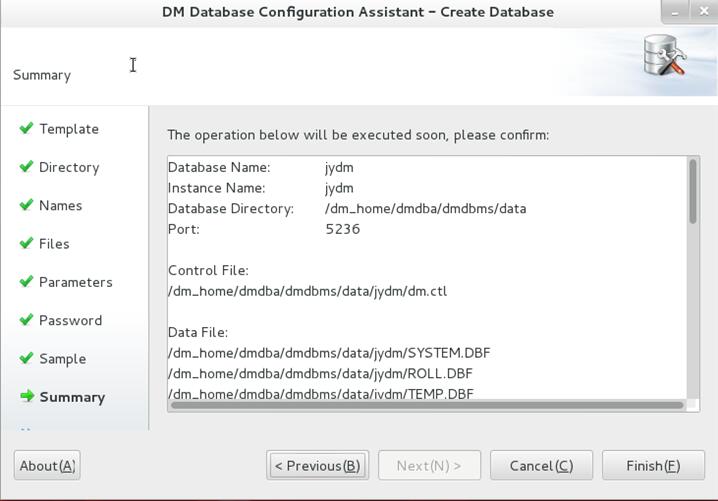Click the checkmark icon beside Password

[x=27, y=320]
